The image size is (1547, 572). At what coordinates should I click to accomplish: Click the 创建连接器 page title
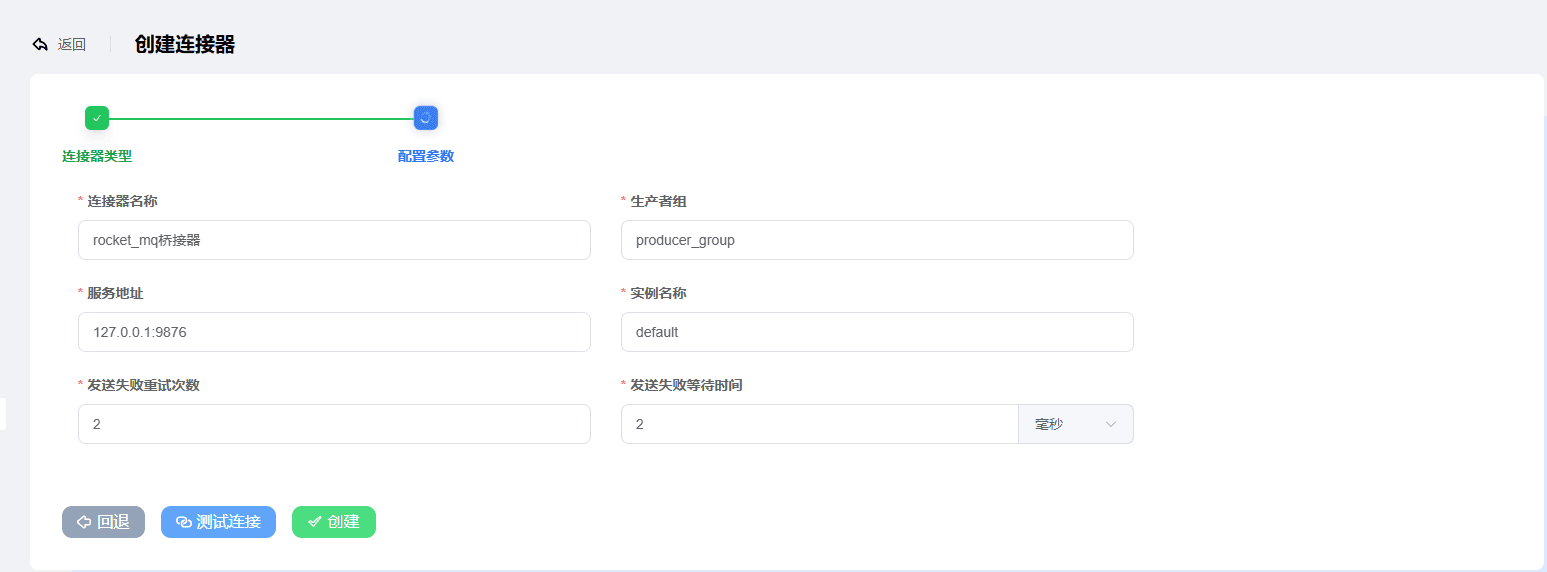(185, 45)
